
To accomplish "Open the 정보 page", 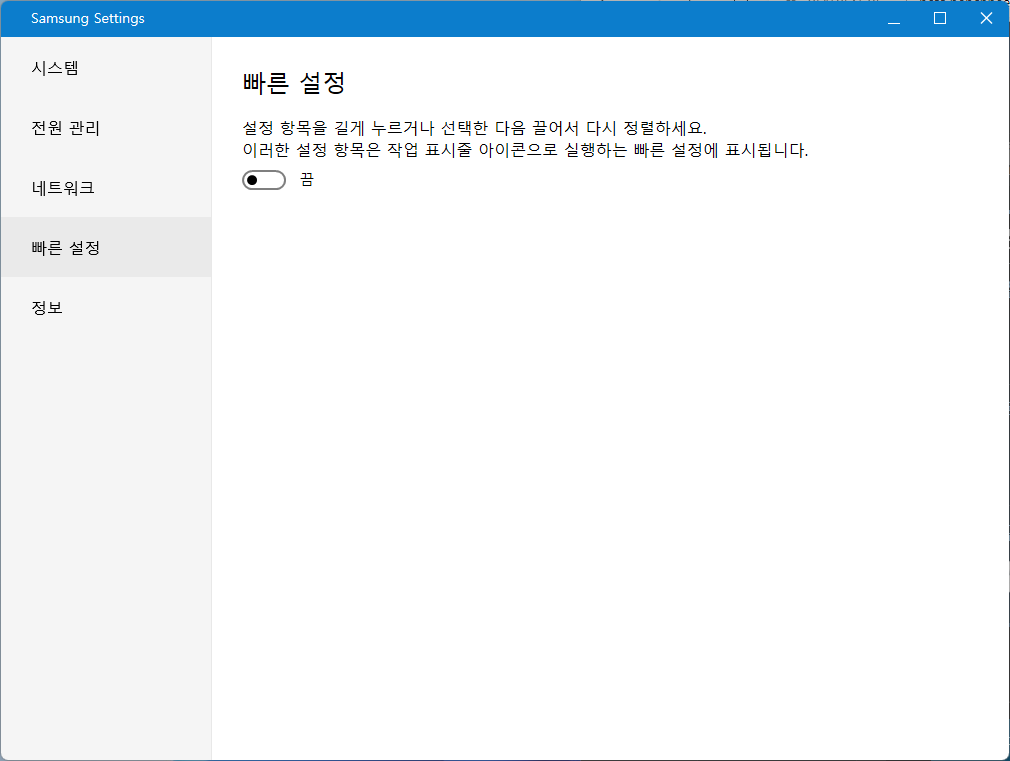I will (x=47, y=307).
